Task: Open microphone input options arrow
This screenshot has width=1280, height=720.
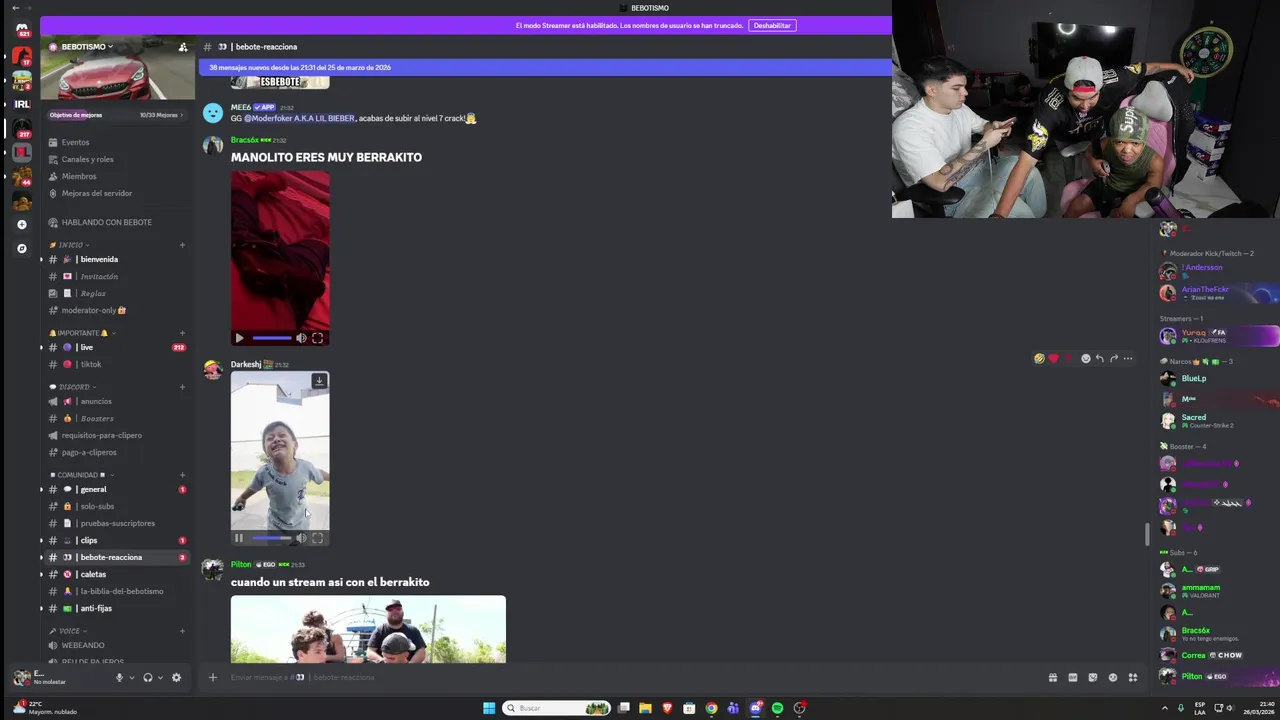Action: 131,678
